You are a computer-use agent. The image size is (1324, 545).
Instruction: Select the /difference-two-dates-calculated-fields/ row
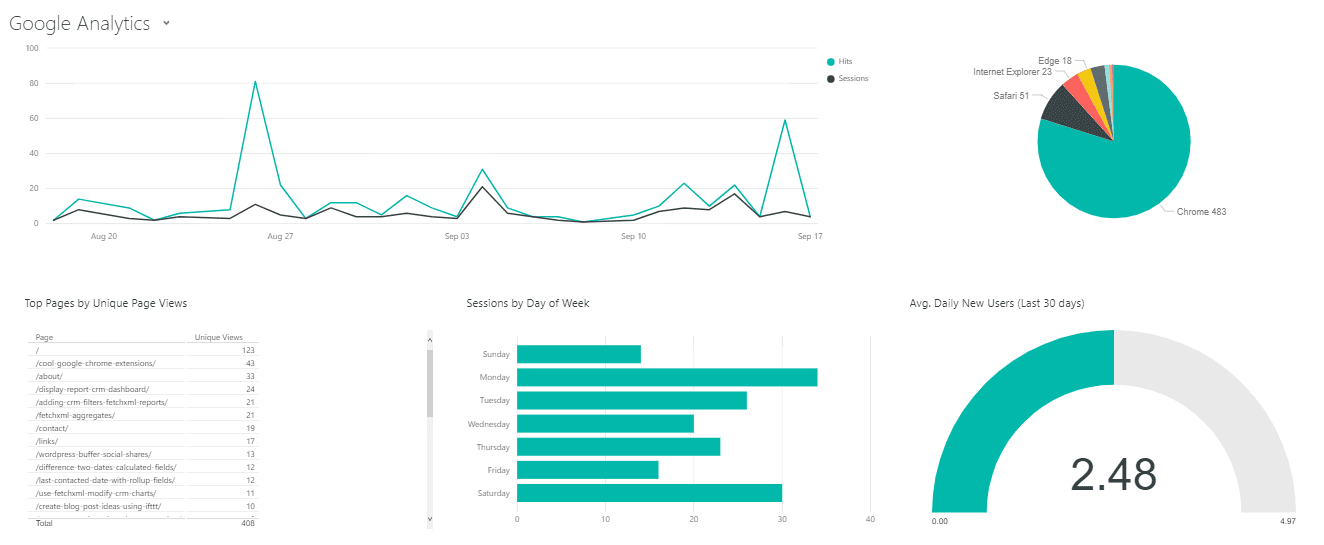(145, 467)
